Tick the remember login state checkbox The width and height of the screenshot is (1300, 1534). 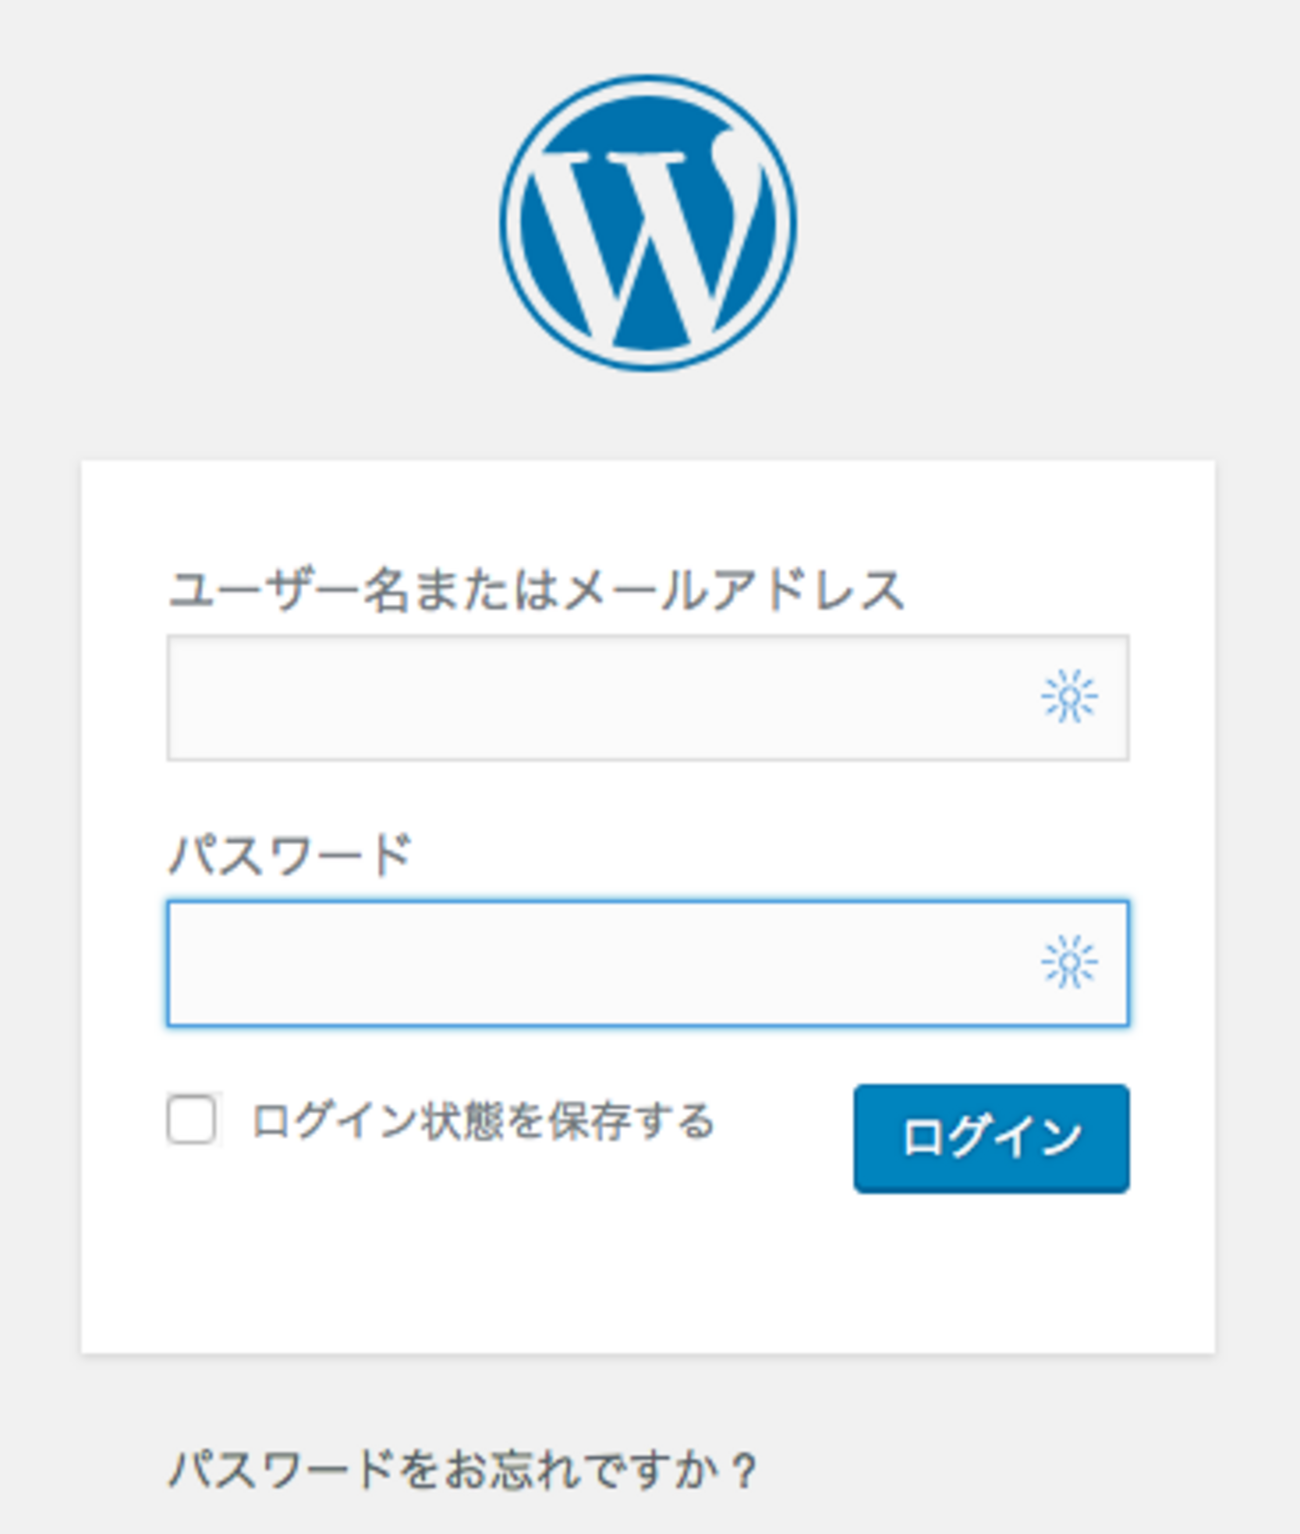click(191, 1119)
